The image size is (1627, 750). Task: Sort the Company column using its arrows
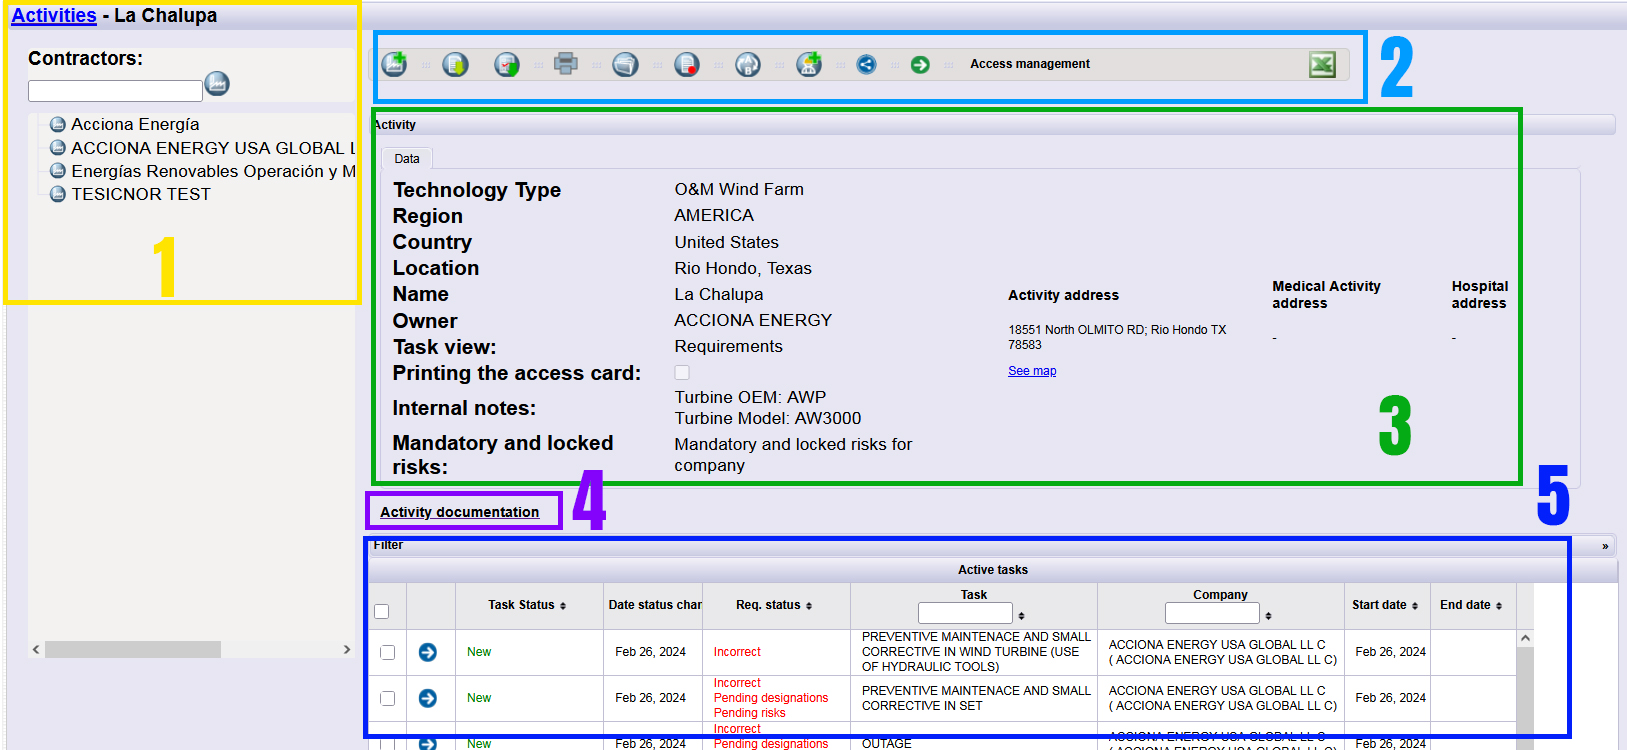tap(1268, 616)
